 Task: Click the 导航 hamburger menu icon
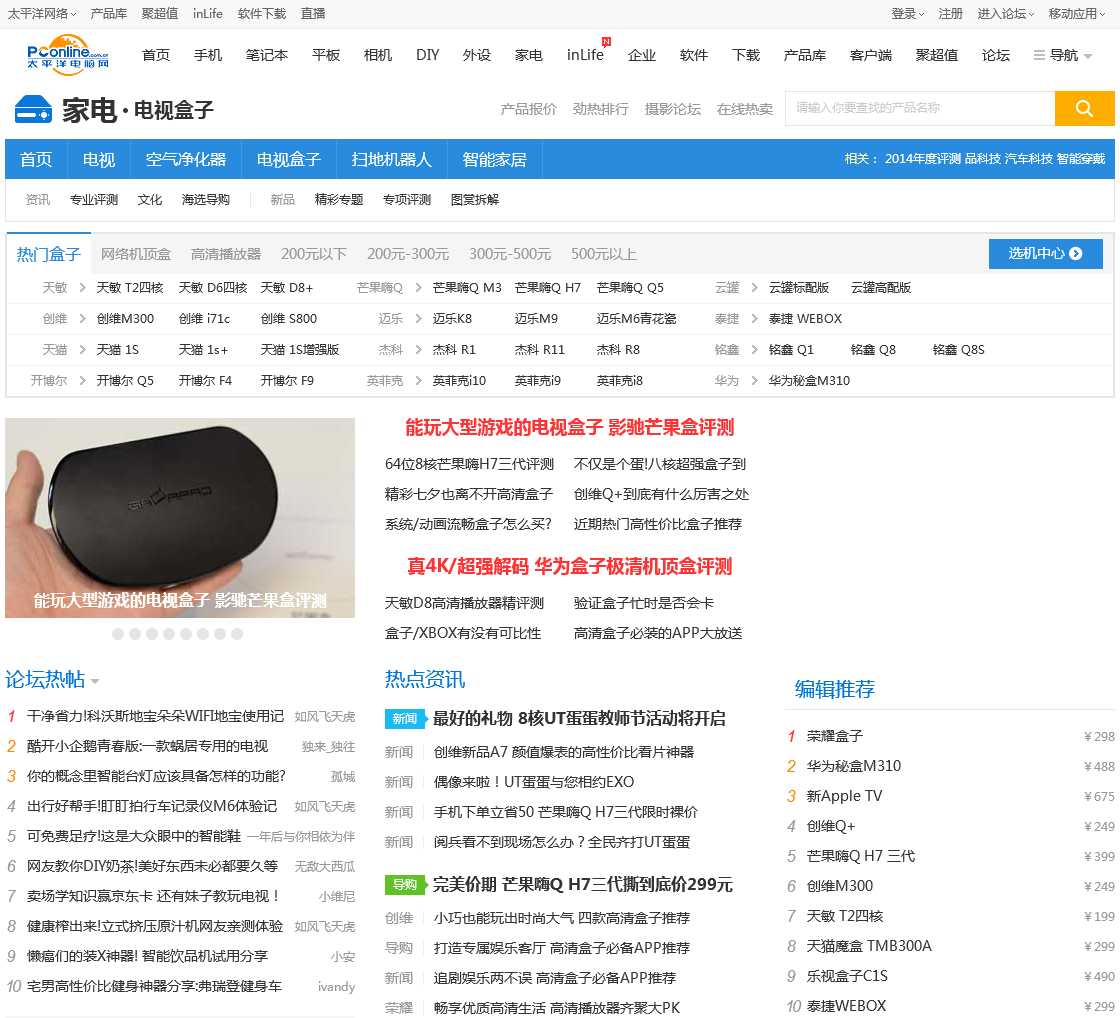point(1039,55)
